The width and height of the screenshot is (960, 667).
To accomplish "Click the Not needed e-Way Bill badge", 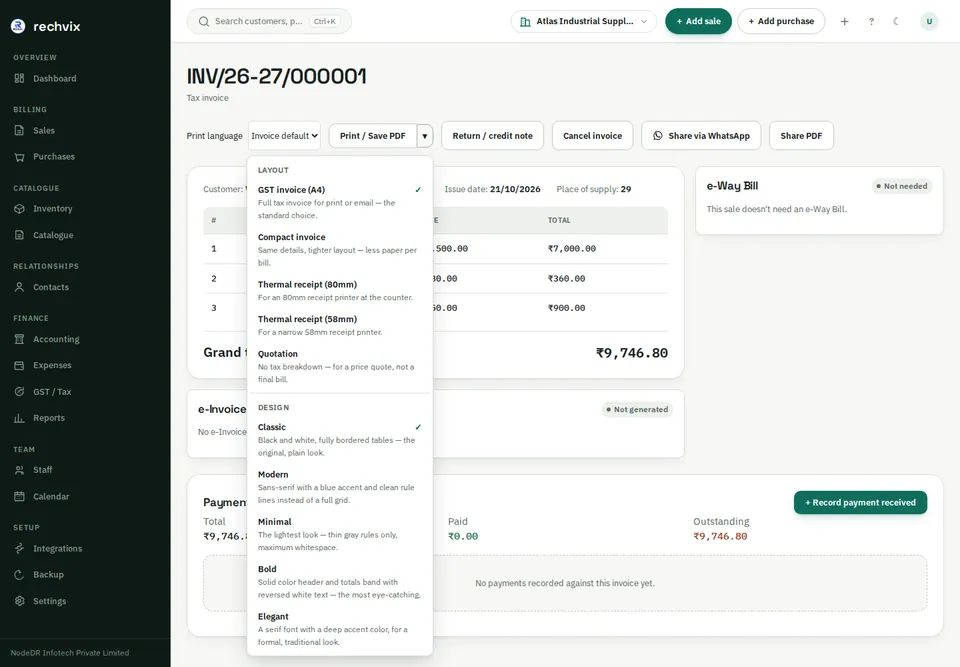I will tap(902, 186).
